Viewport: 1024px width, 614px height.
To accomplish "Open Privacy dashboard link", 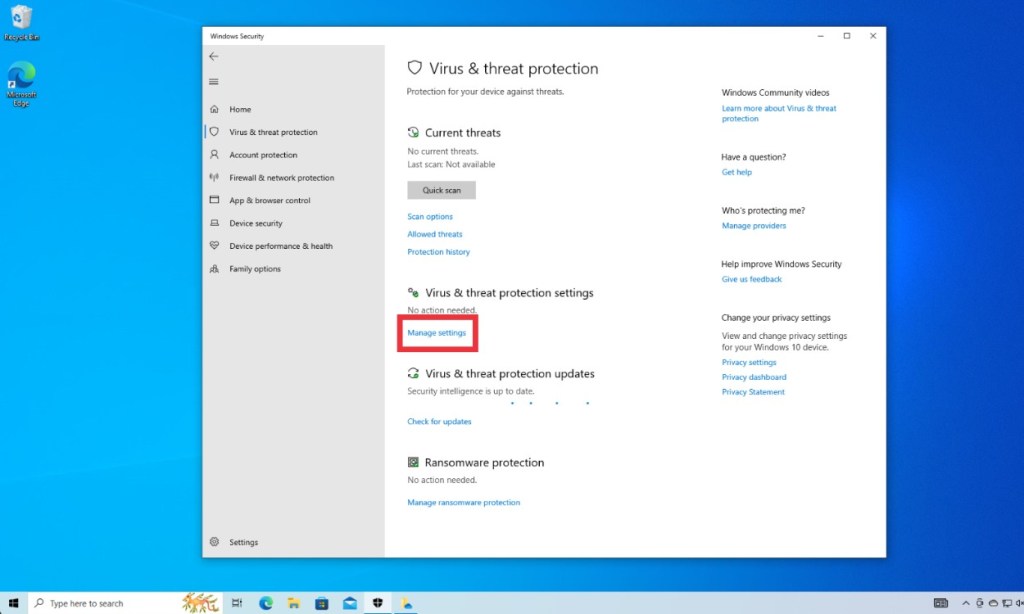I will (x=754, y=378).
